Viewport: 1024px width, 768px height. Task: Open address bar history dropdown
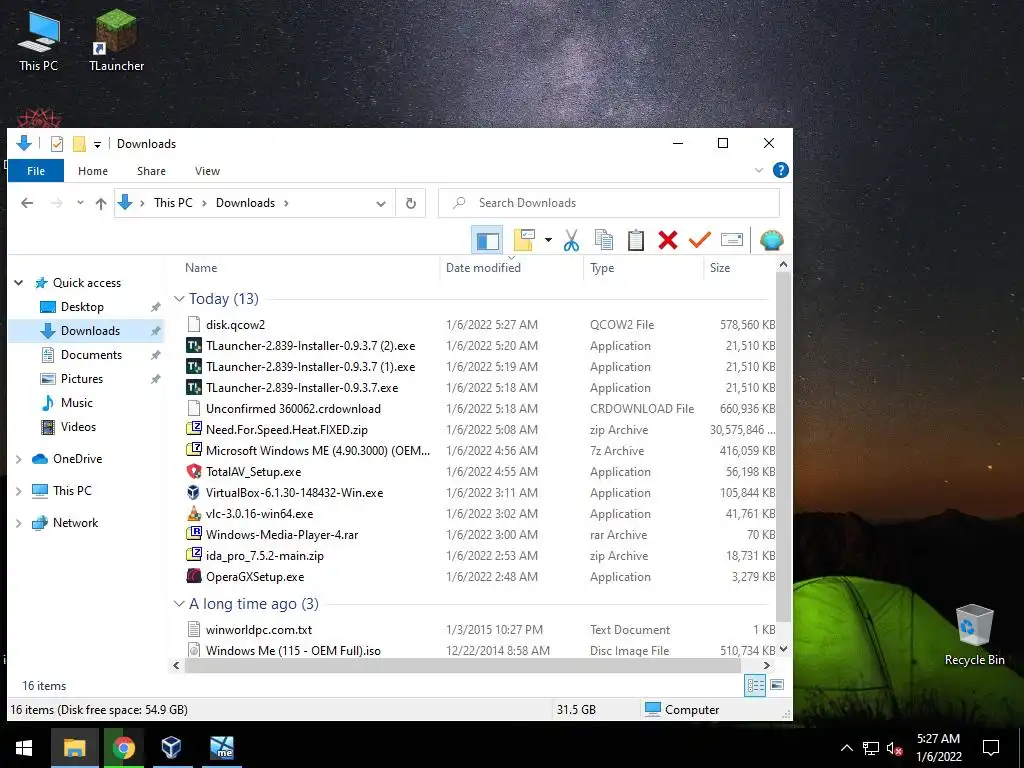tap(381, 204)
